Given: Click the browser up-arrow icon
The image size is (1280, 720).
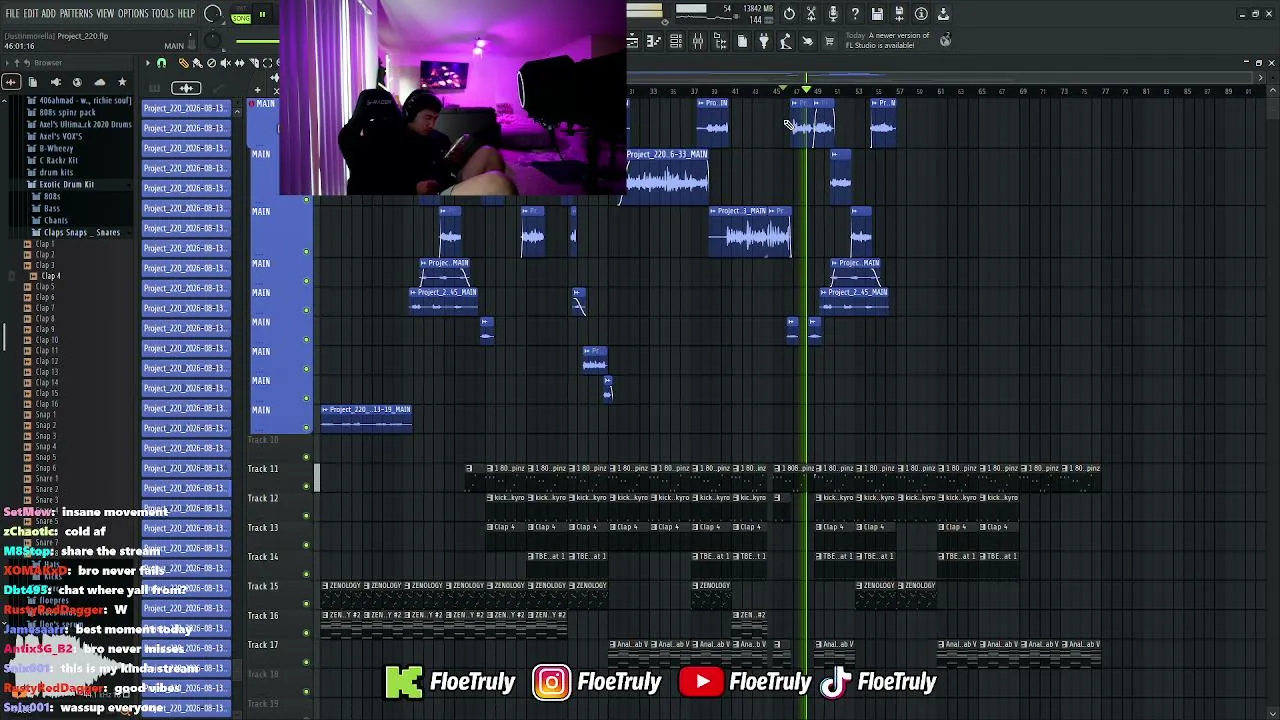Looking at the screenshot, I should pyautogui.click(x=16, y=63).
